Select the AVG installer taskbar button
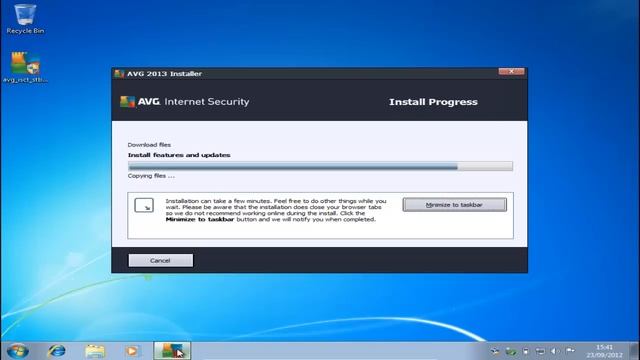Screen dimensions: 640x360 pyautogui.click(x=172, y=351)
